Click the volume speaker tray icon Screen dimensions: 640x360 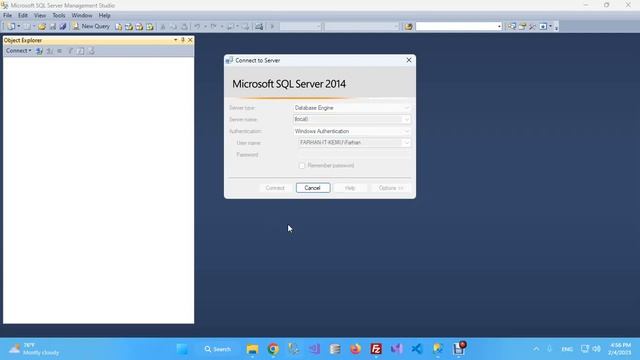coord(596,349)
